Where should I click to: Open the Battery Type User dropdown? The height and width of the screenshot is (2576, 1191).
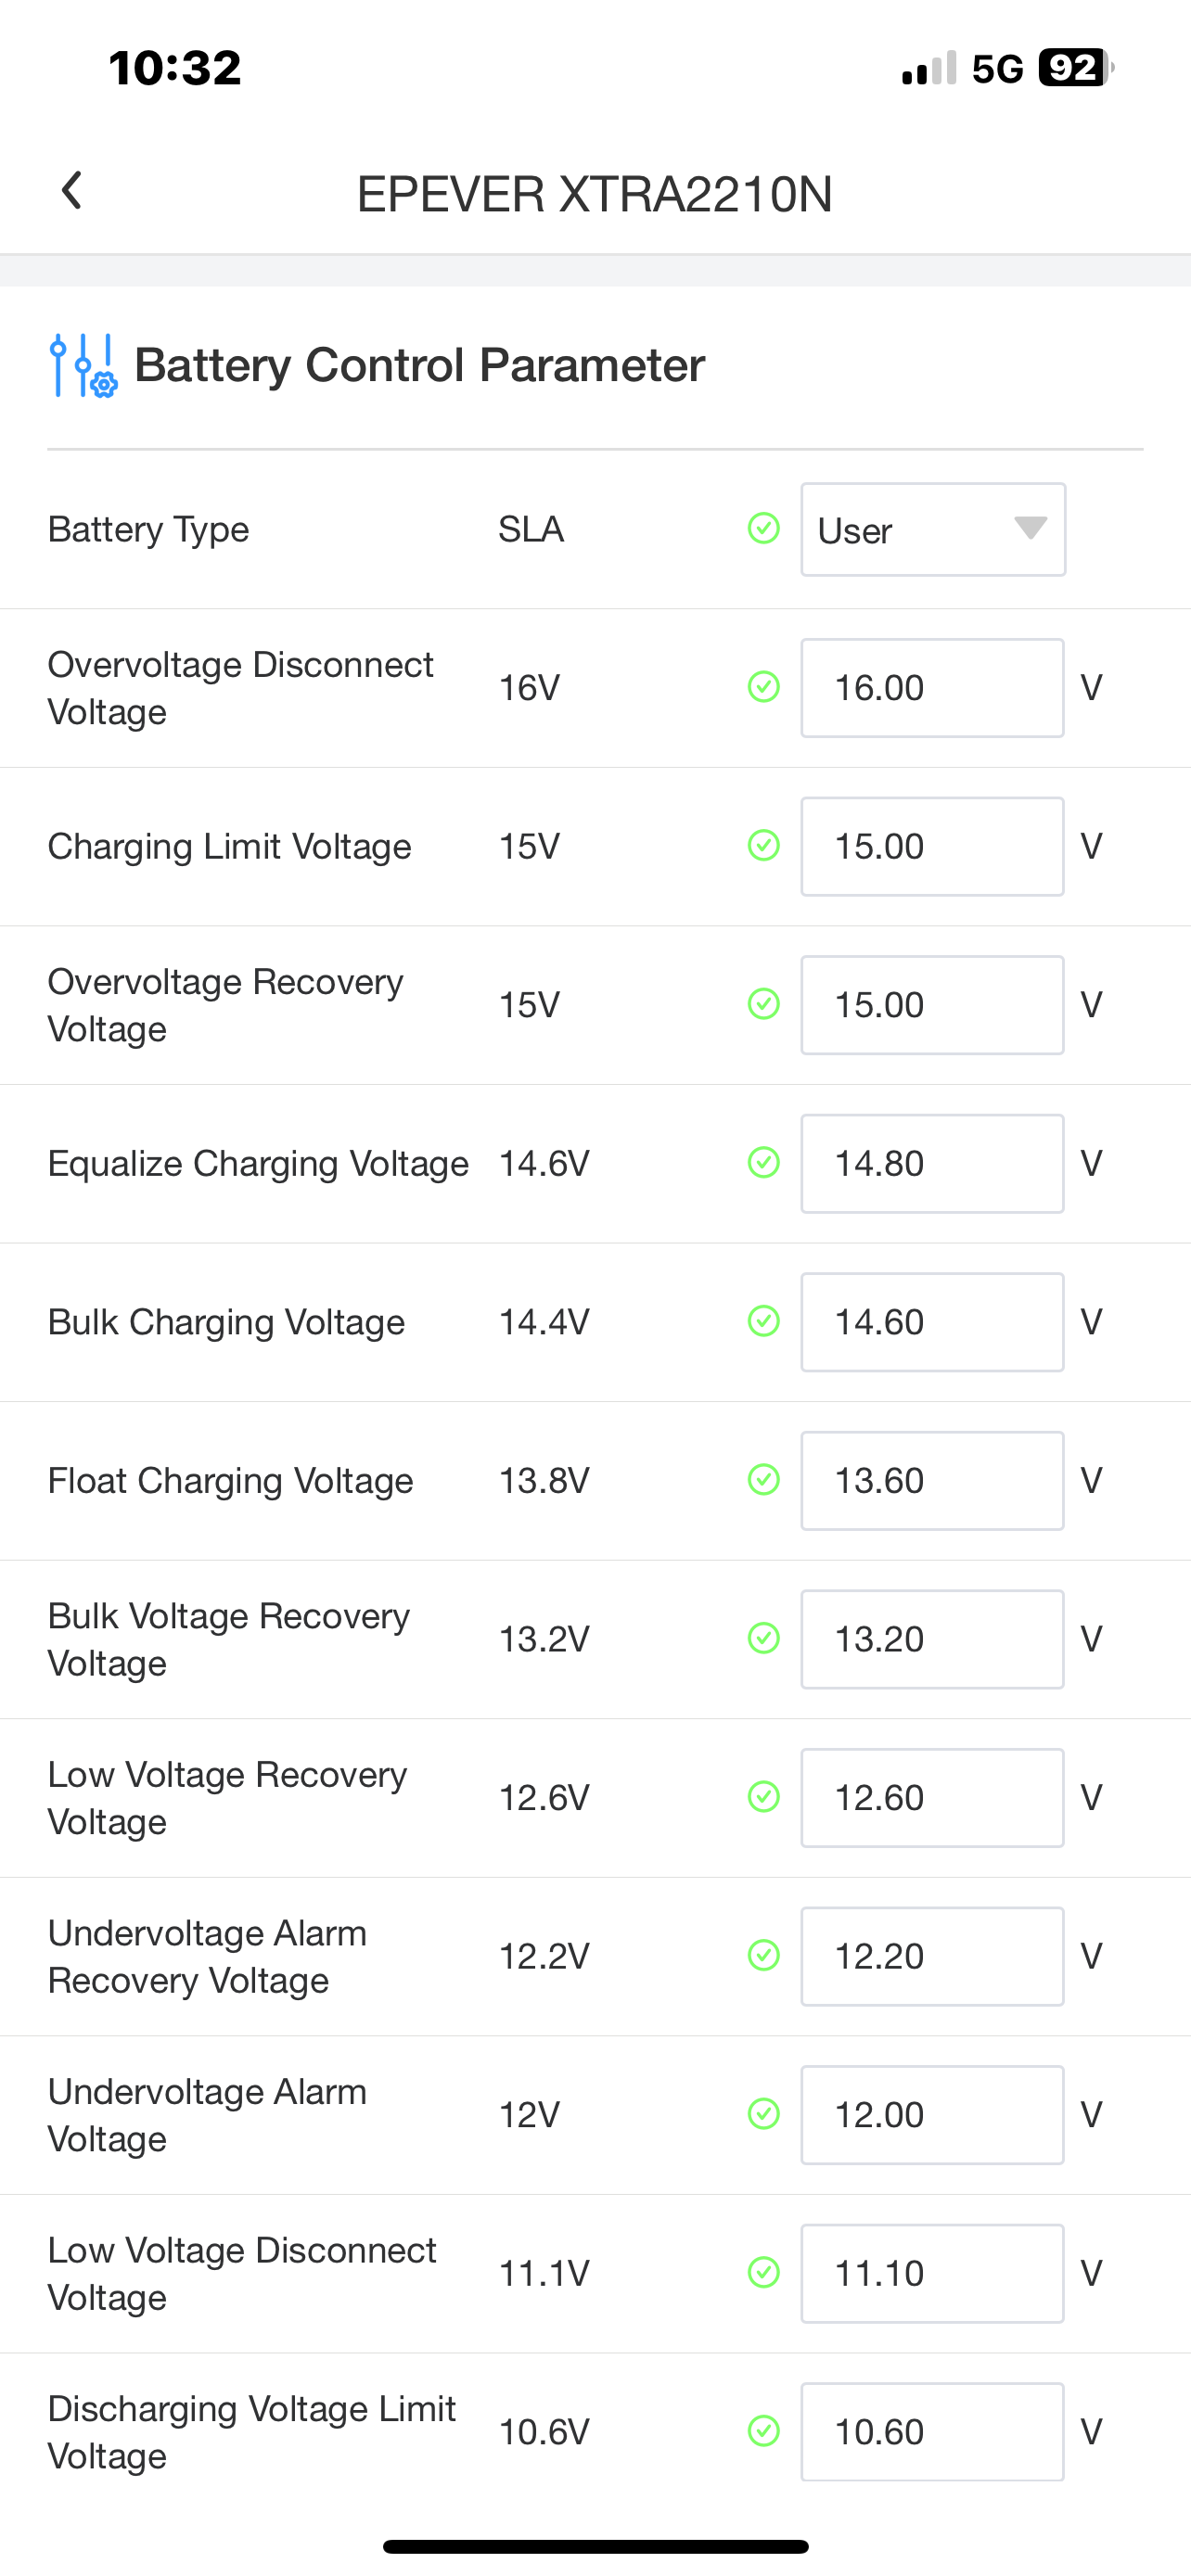pyautogui.click(x=931, y=530)
